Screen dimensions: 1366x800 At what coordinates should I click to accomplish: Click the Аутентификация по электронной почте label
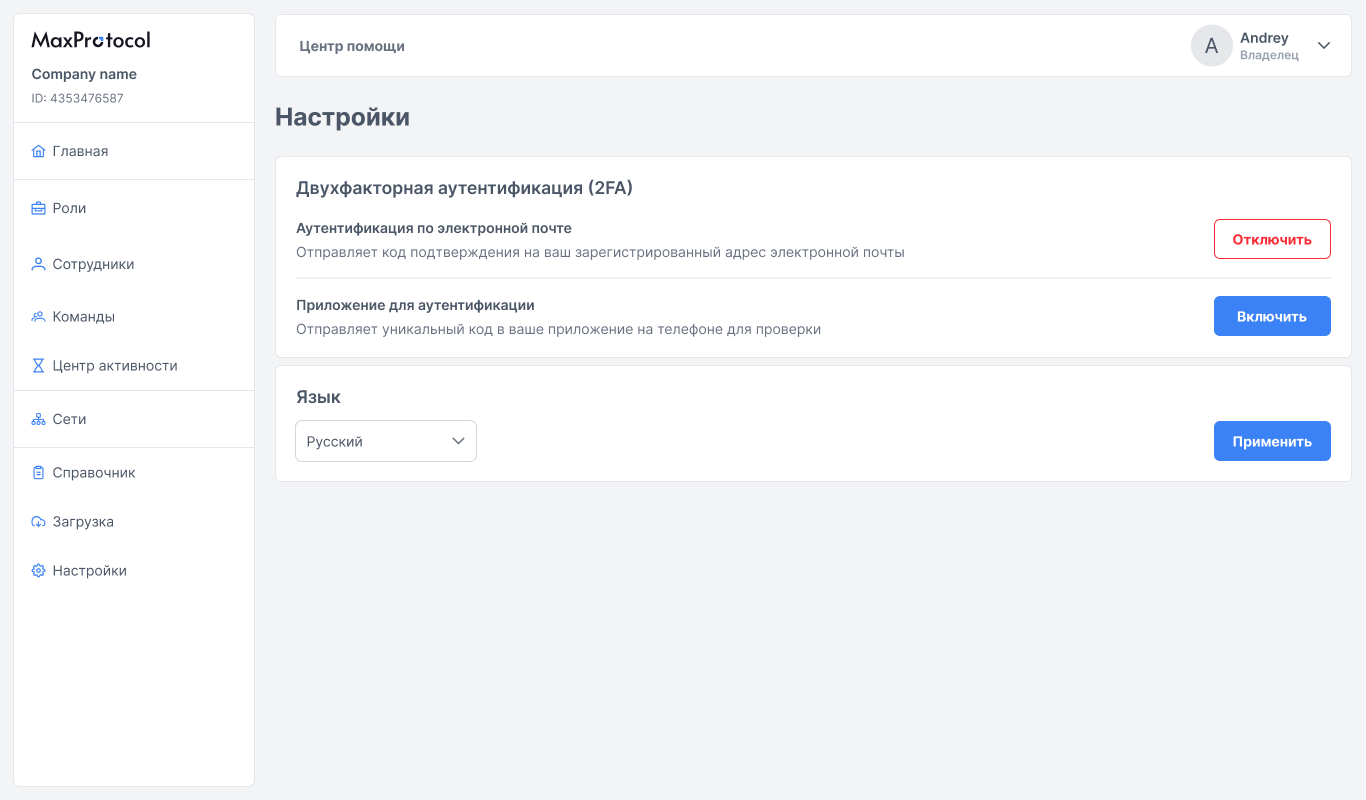[434, 228]
